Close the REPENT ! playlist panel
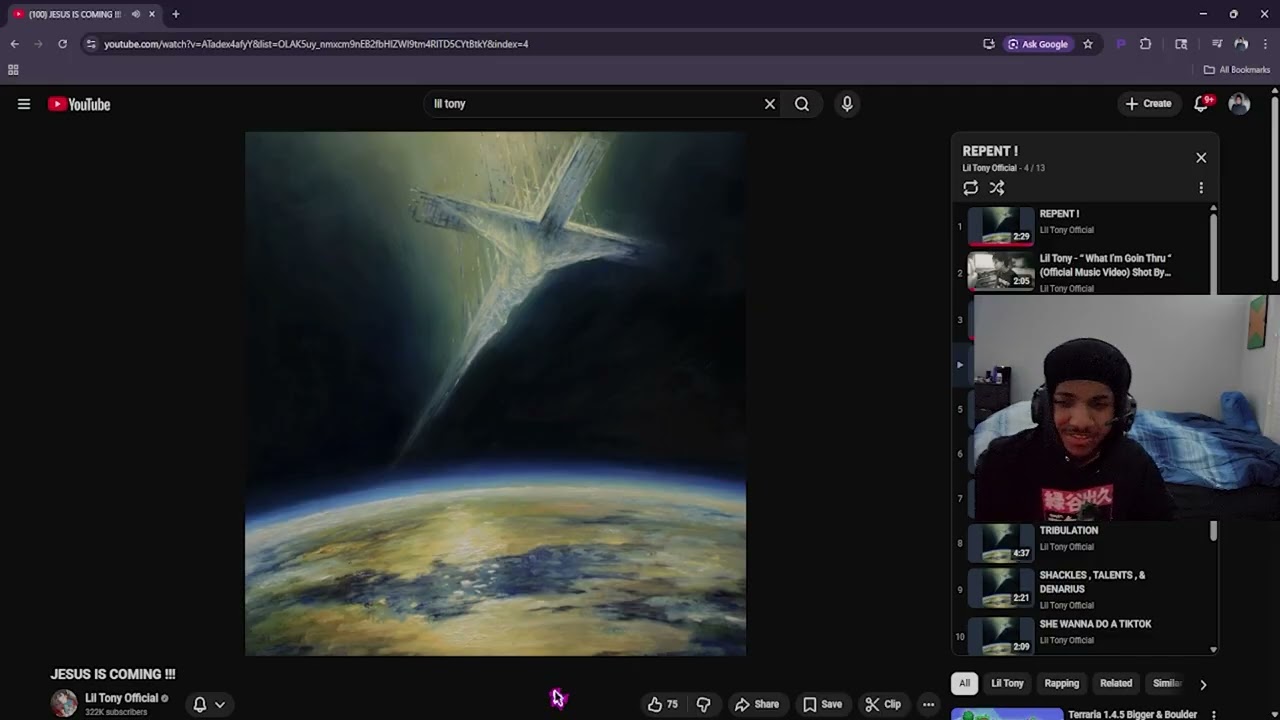Screen dimensions: 1280x720 point(1201,158)
